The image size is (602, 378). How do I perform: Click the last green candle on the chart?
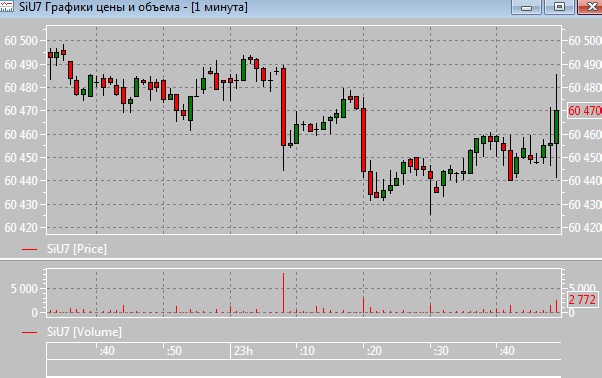tap(556, 127)
